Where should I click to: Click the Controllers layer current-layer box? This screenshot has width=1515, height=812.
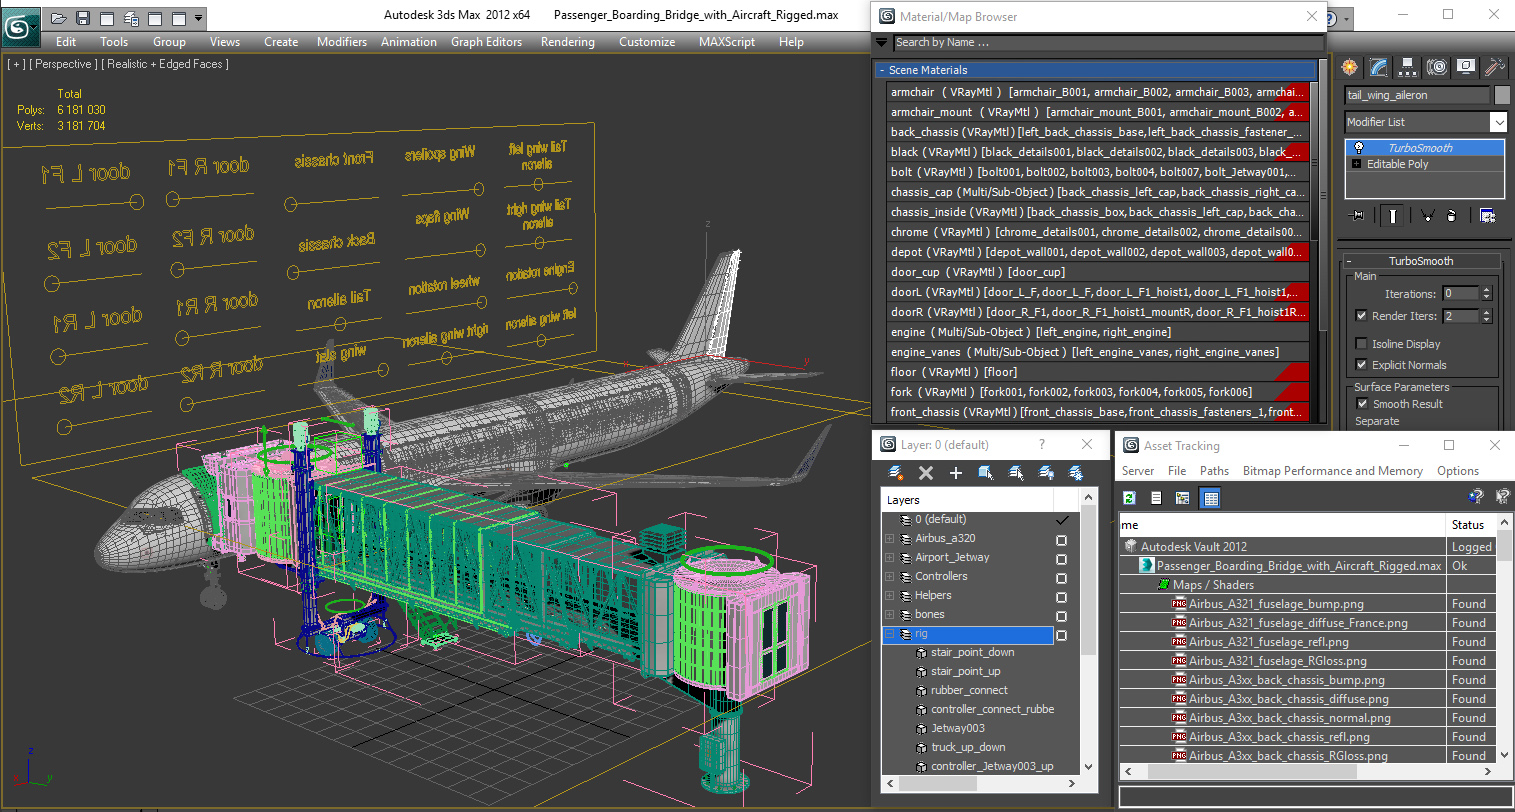[x=1062, y=577]
